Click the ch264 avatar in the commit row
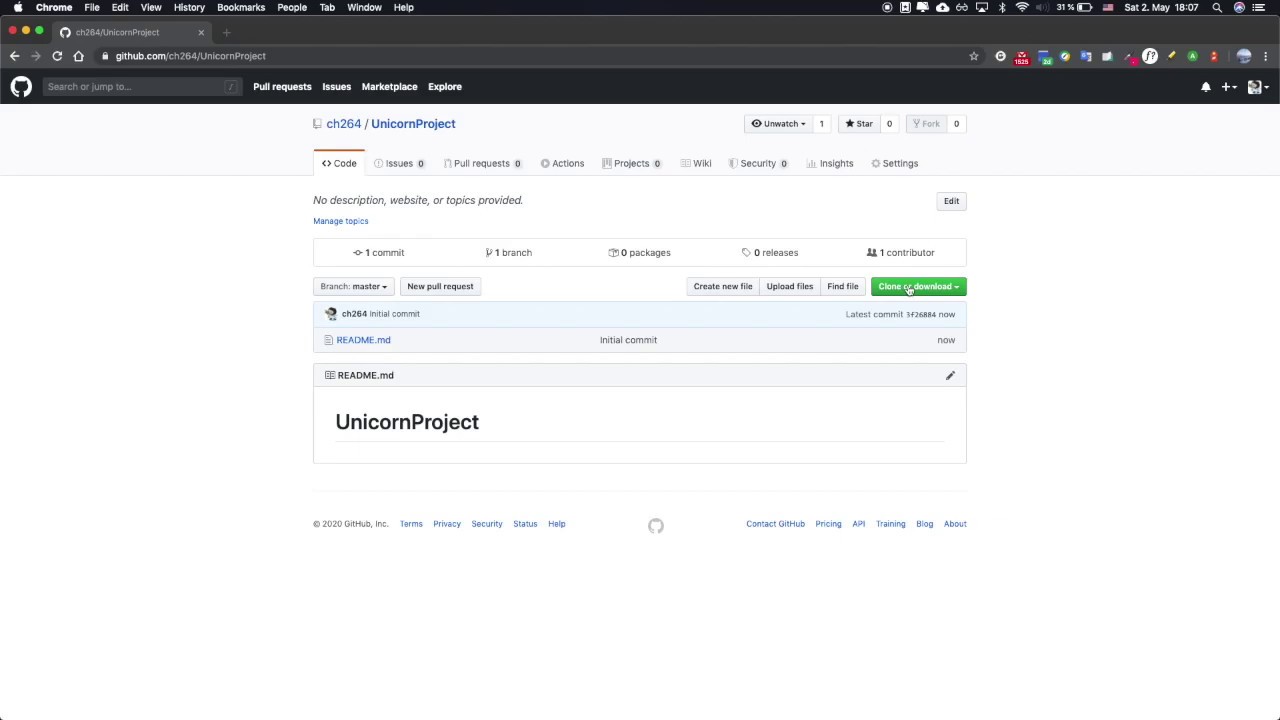The image size is (1280, 720). point(331,314)
